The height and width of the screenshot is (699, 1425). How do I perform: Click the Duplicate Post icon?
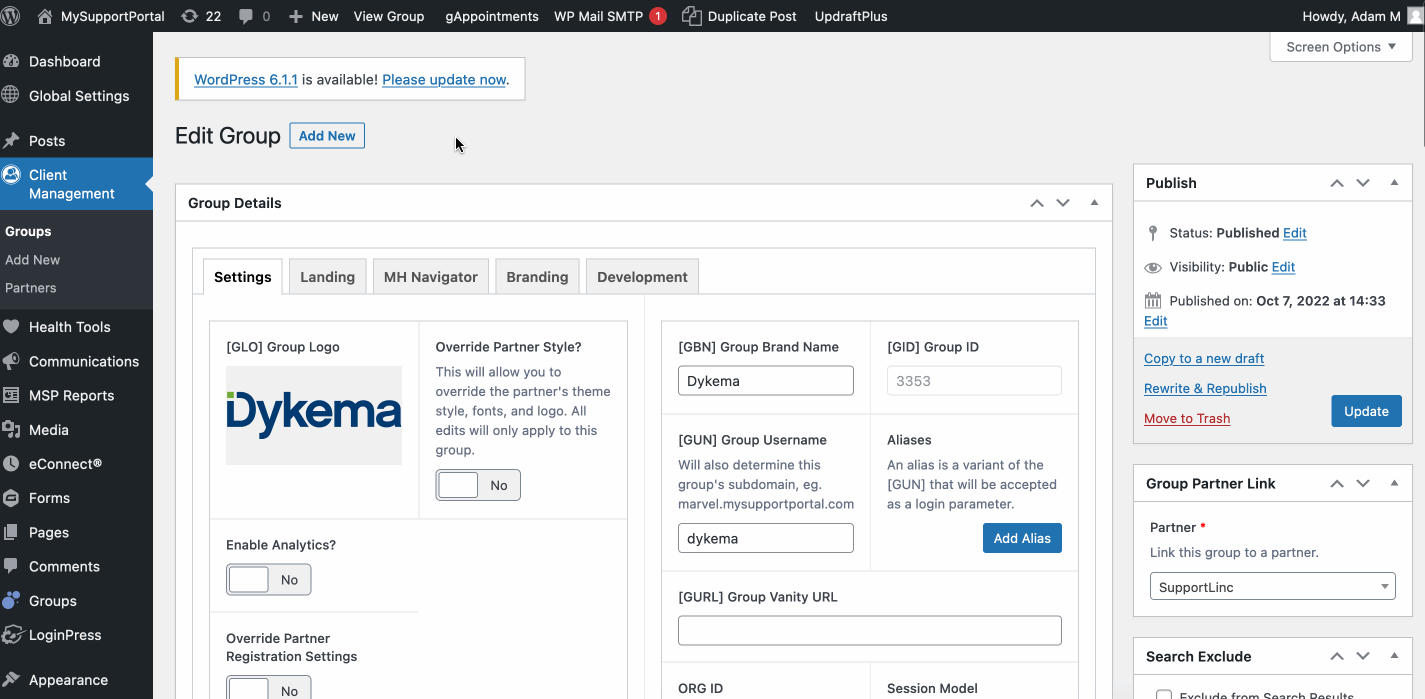click(691, 16)
